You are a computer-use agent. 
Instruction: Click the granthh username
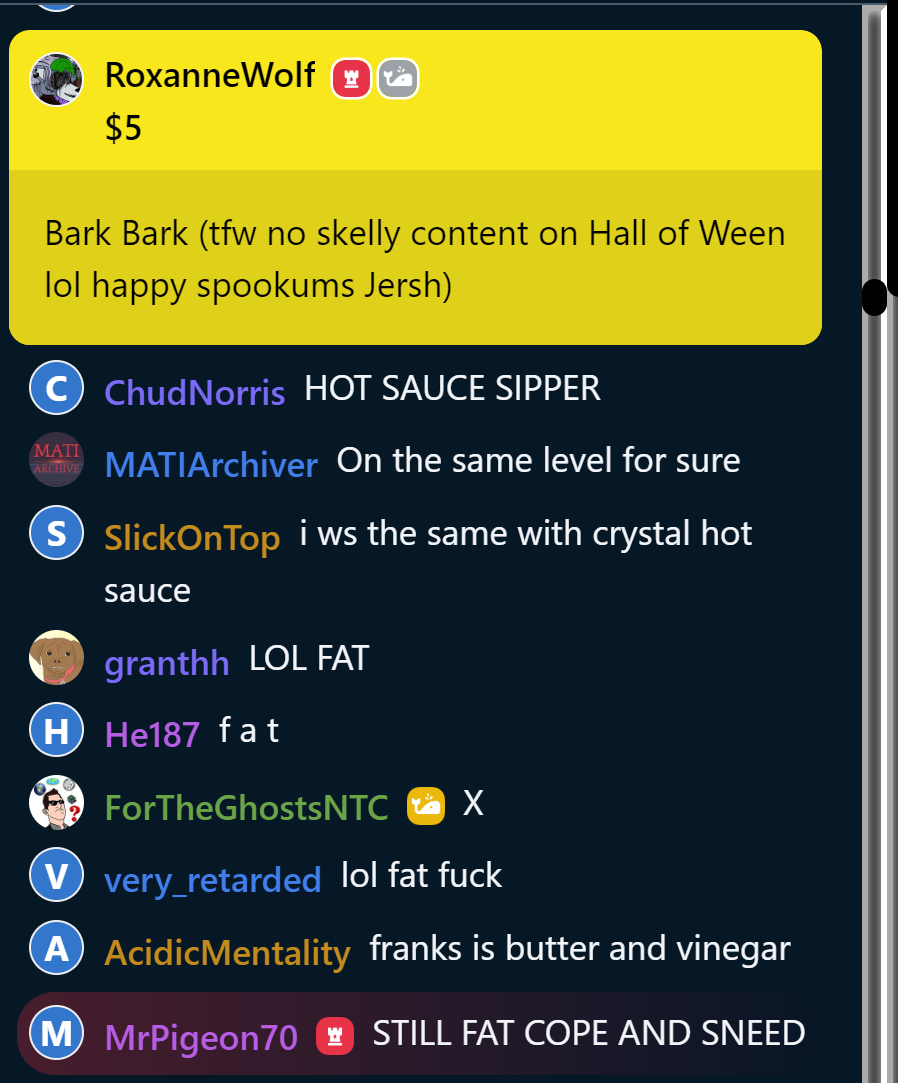(x=166, y=664)
